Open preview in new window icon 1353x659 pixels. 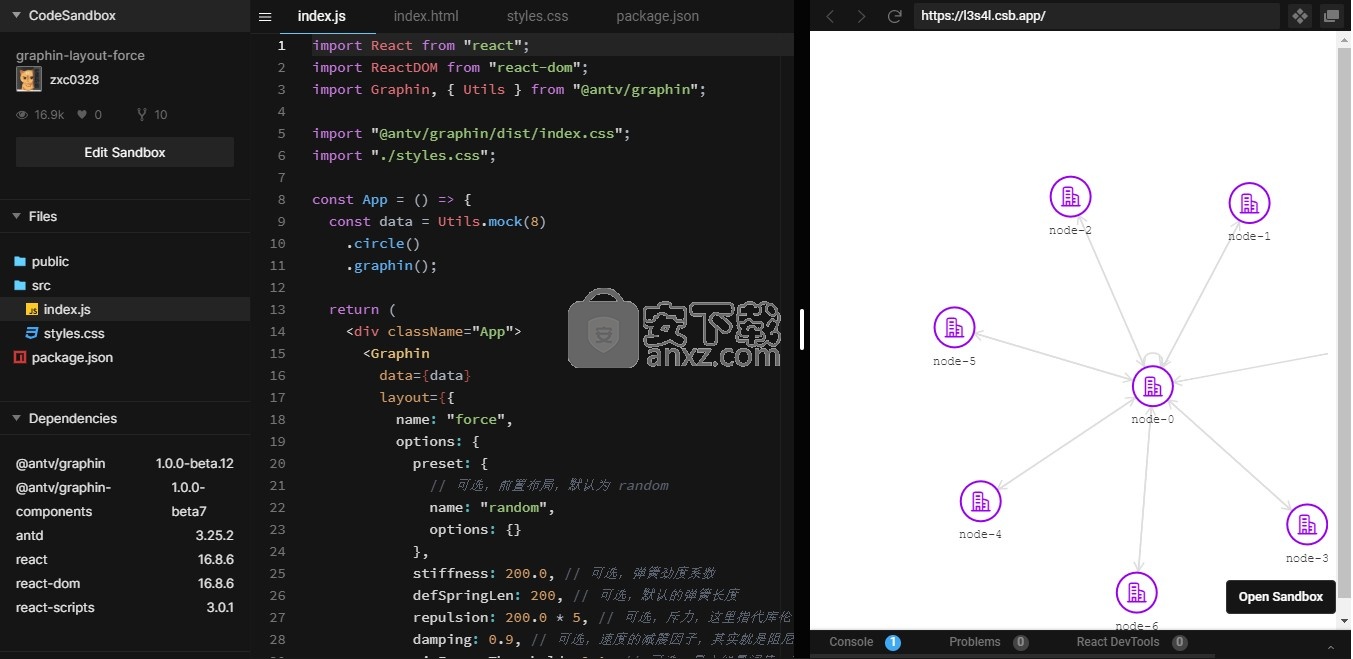[1330, 16]
